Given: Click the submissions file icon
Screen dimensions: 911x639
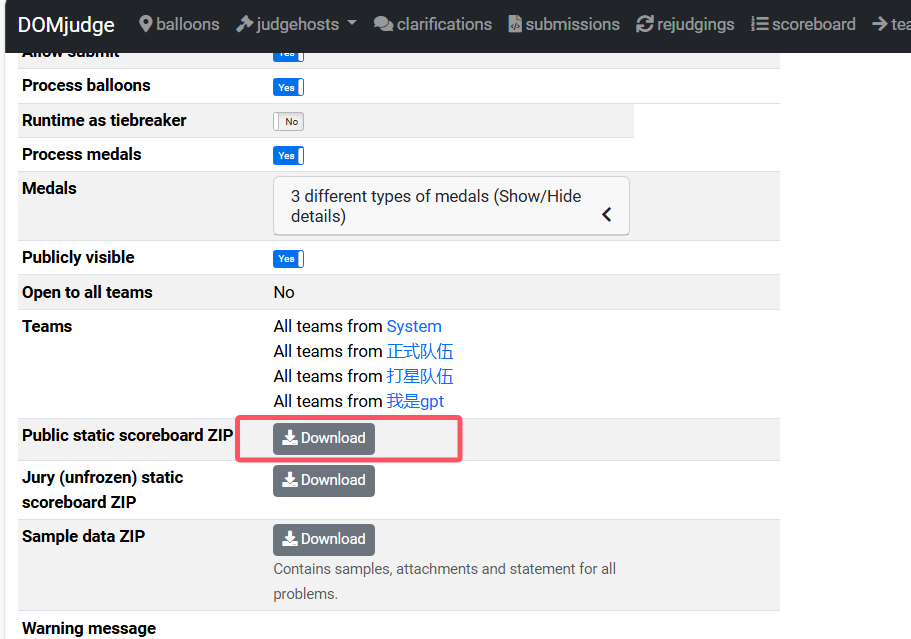Looking at the screenshot, I should [x=515, y=24].
